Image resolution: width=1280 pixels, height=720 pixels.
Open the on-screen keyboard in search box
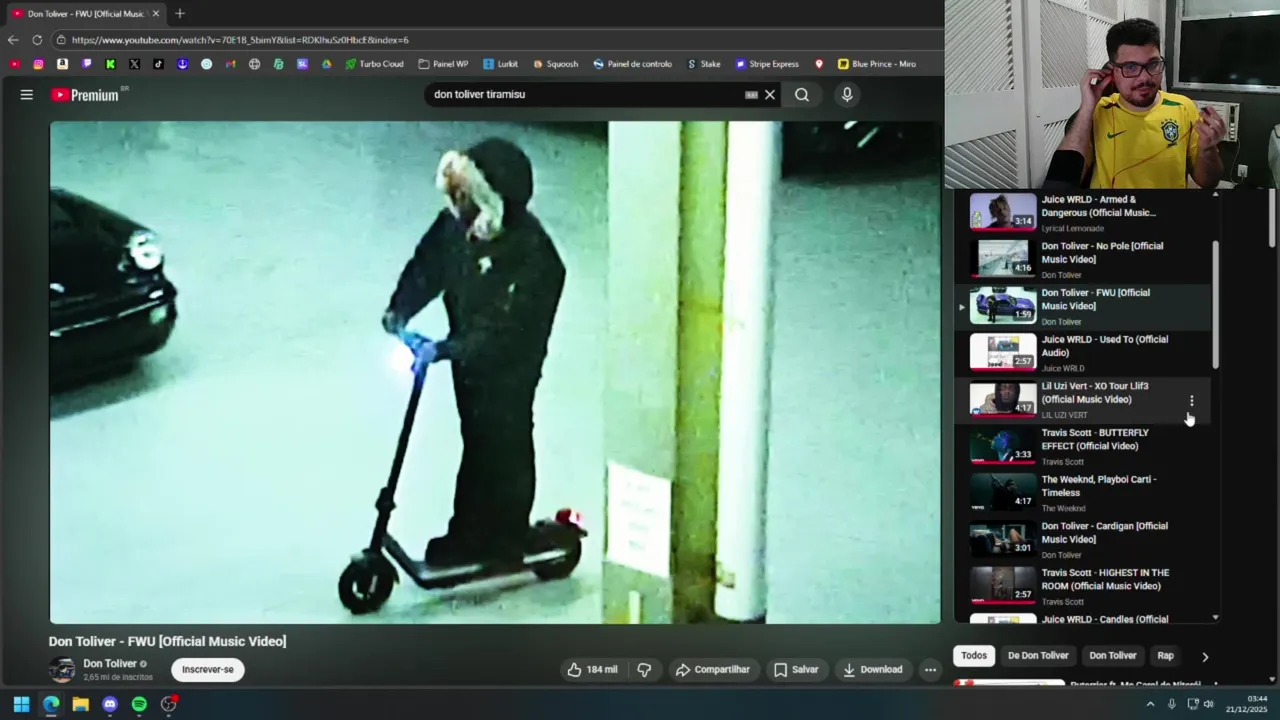751,95
